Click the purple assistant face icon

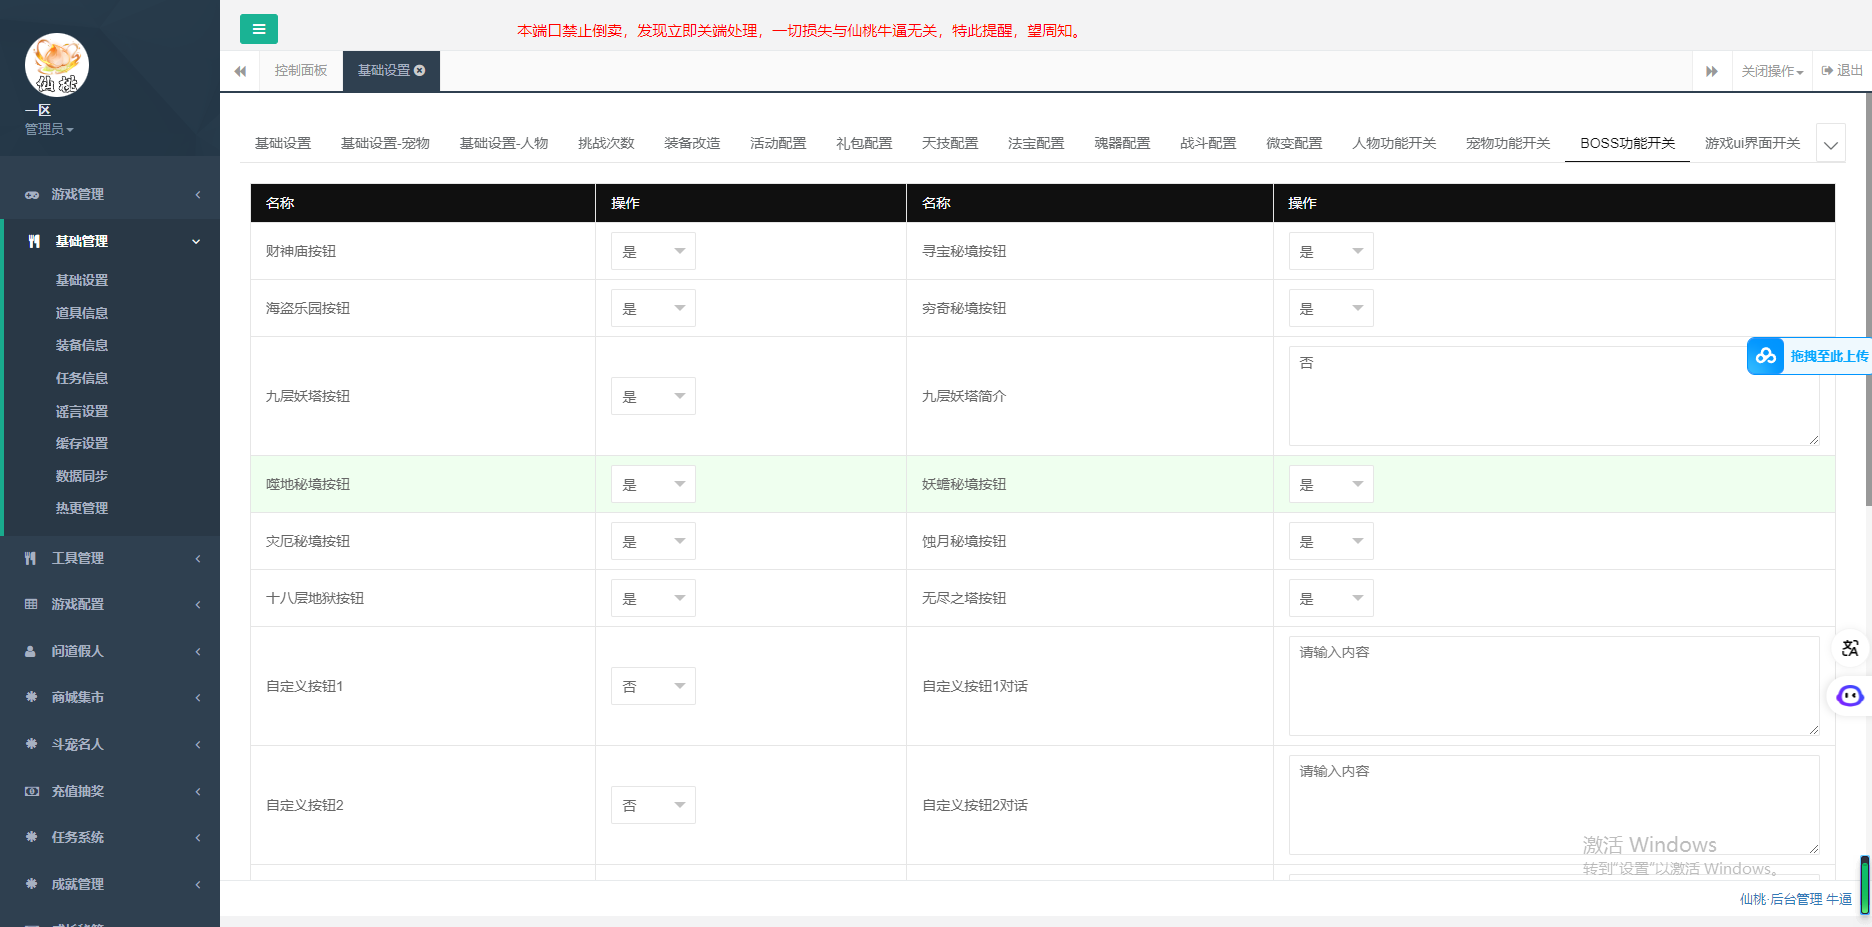[x=1850, y=696]
